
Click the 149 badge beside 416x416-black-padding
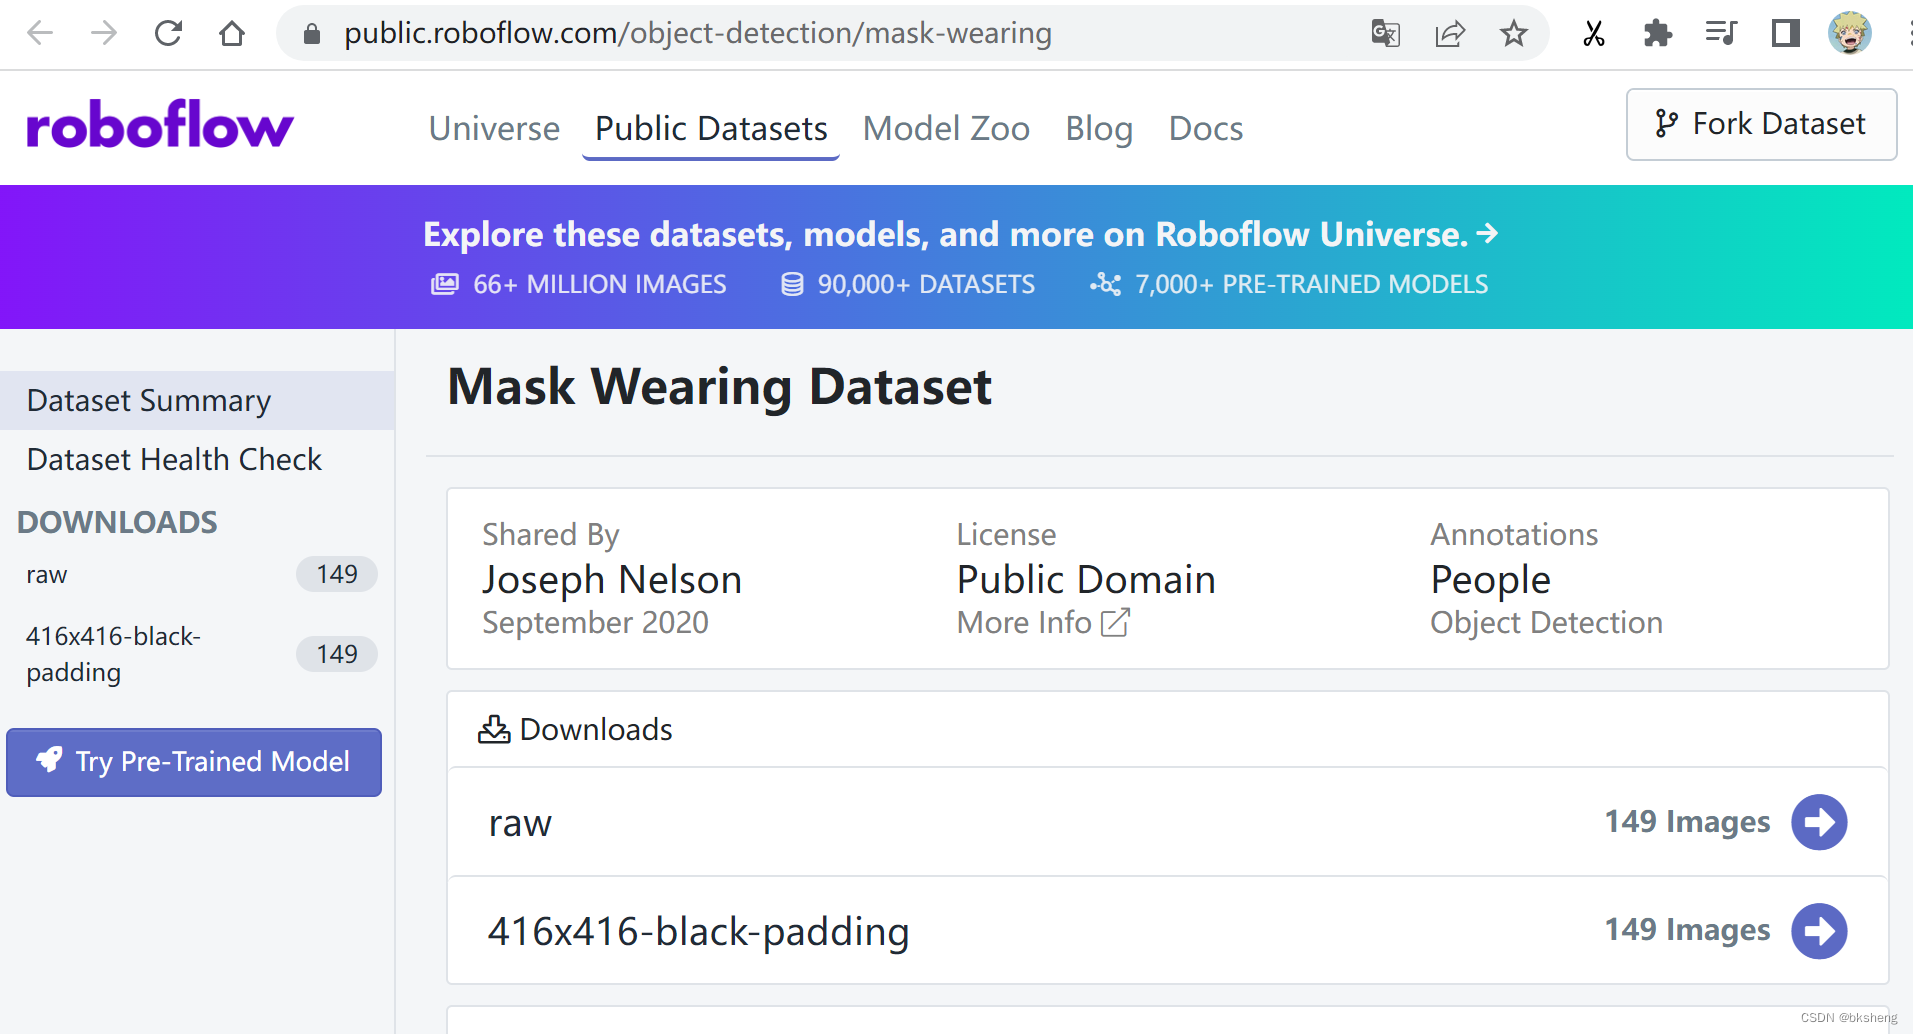click(337, 654)
